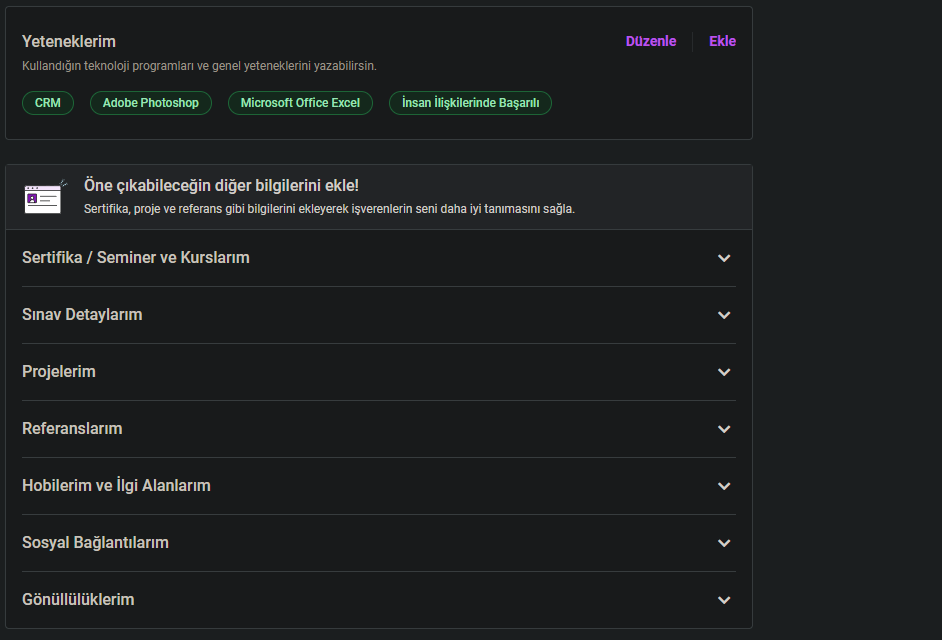Expand the Sınav Detaylarım chevron
The width and height of the screenshot is (942, 640).
[724, 315]
